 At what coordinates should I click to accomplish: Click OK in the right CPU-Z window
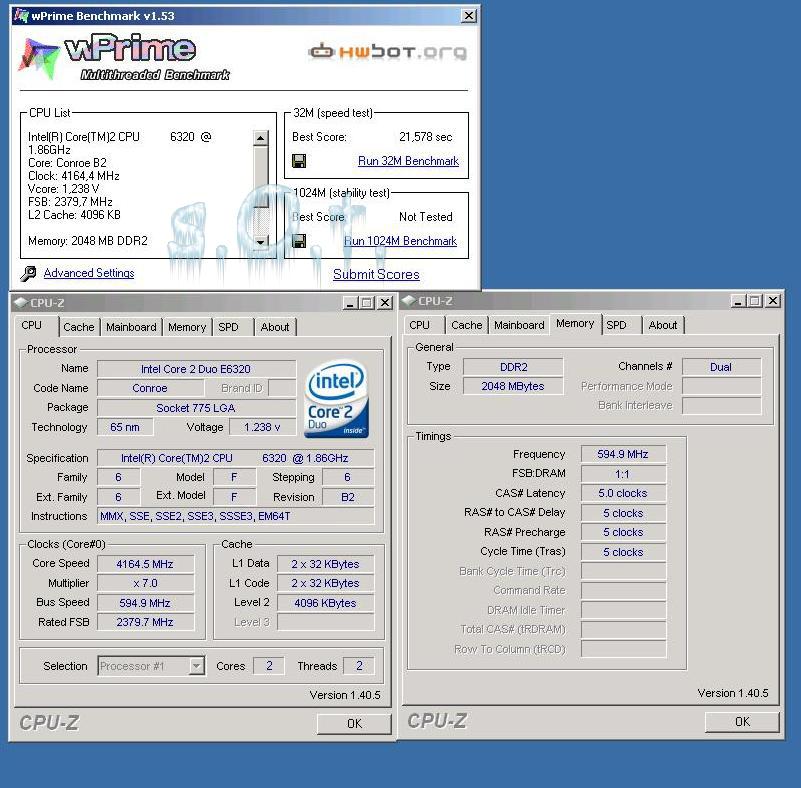click(742, 722)
